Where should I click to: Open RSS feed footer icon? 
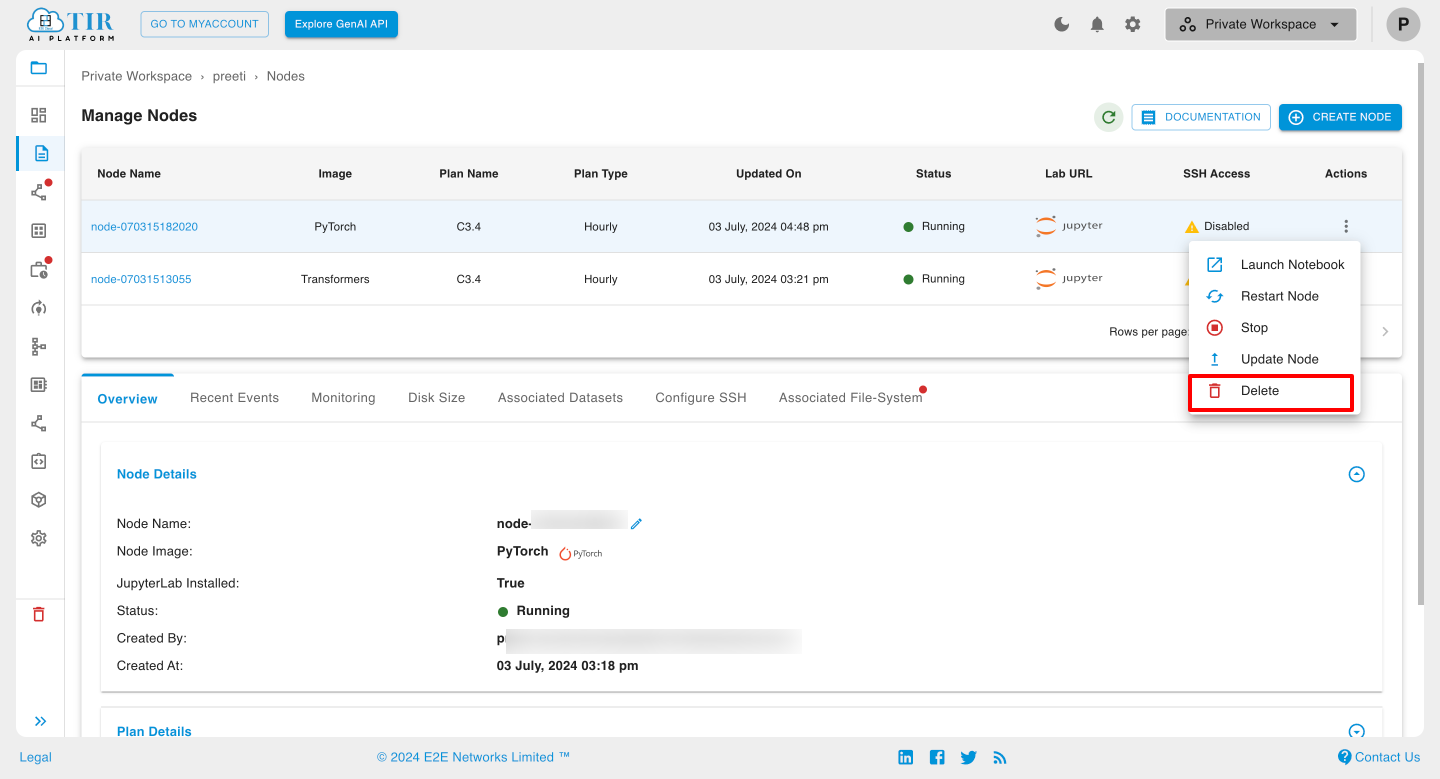pos(999,757)
